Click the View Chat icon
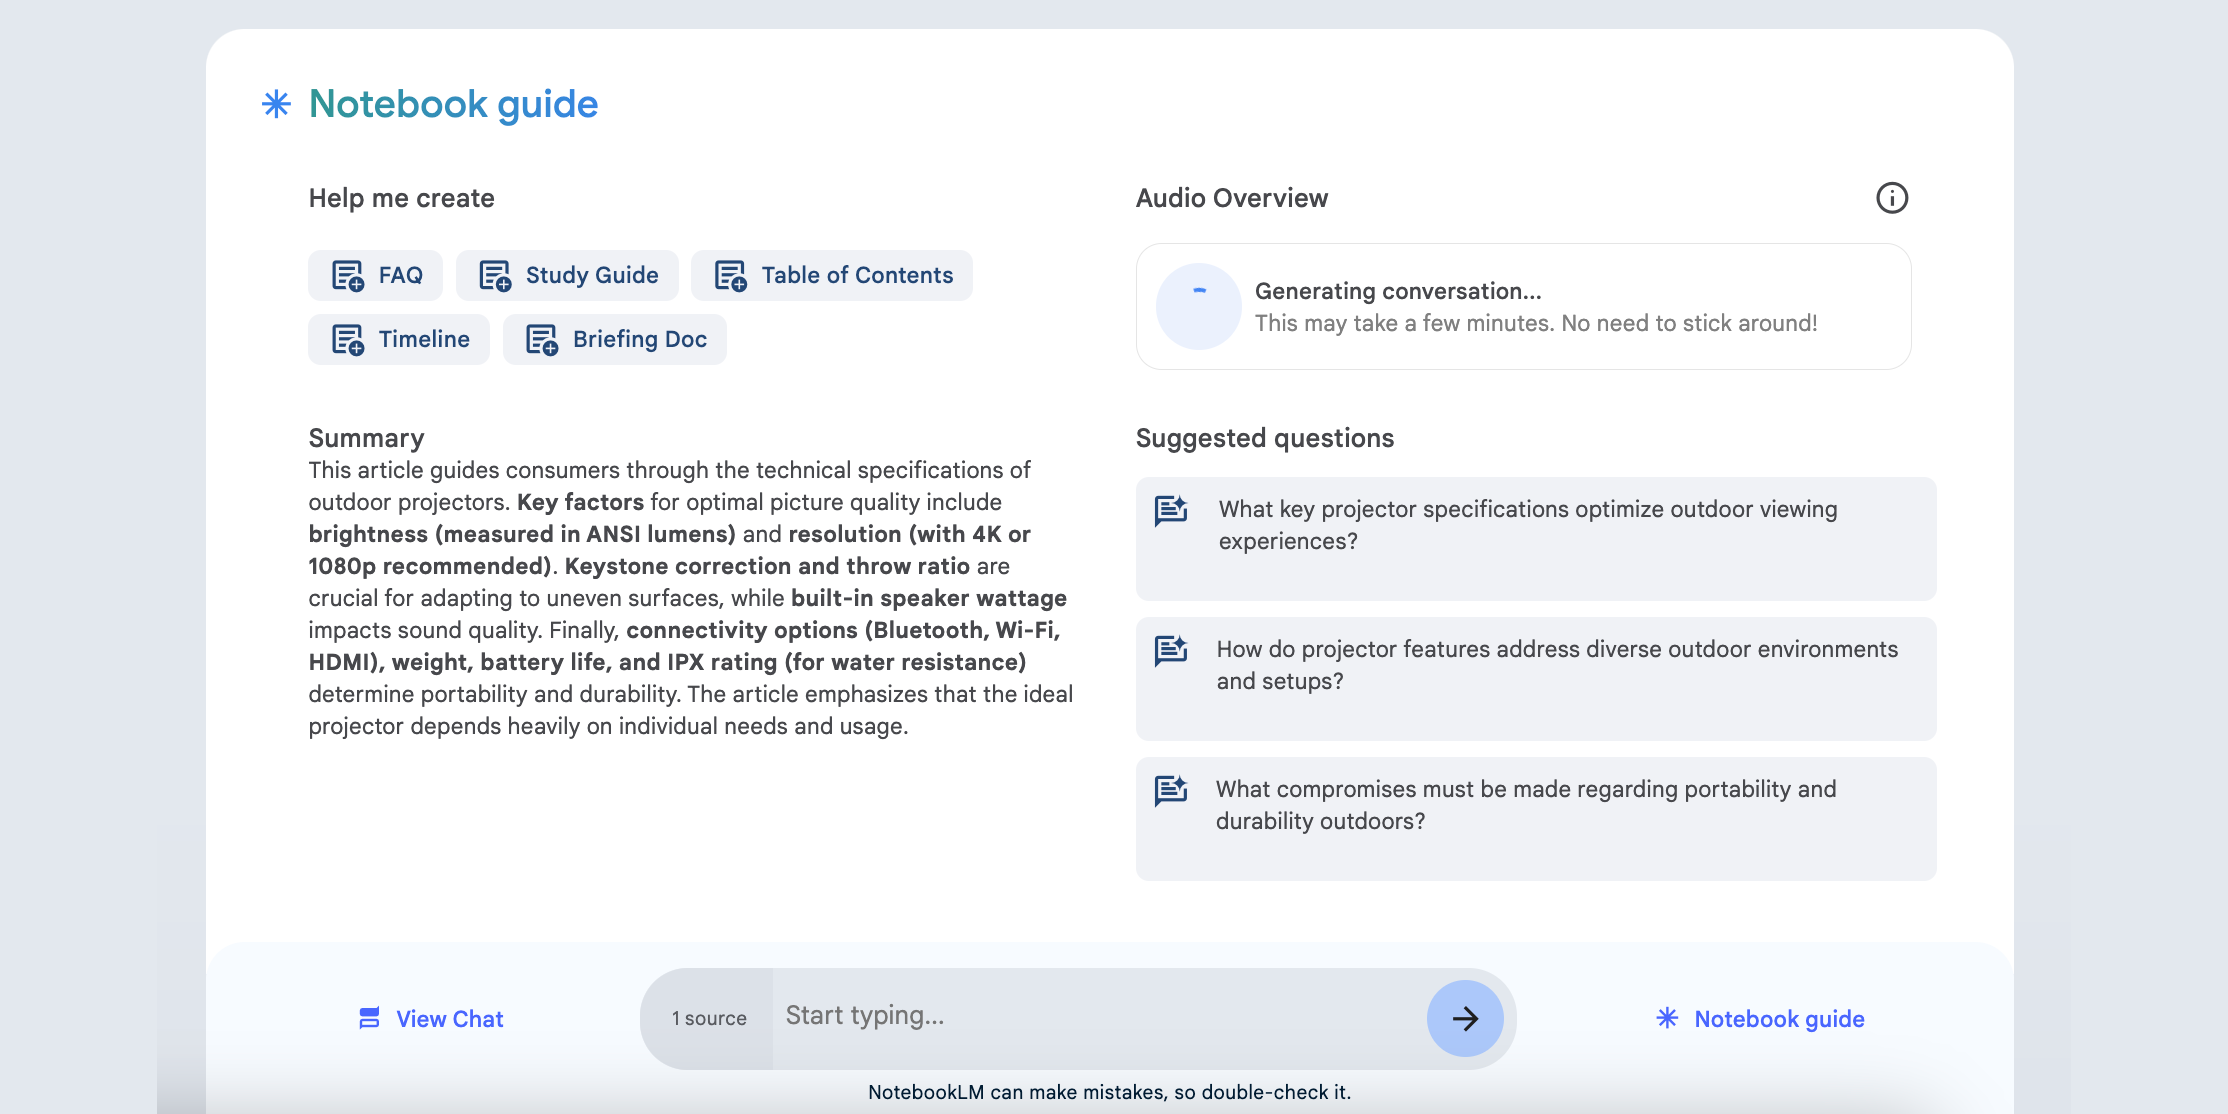2228x1114 pixels. [369, 1018]
